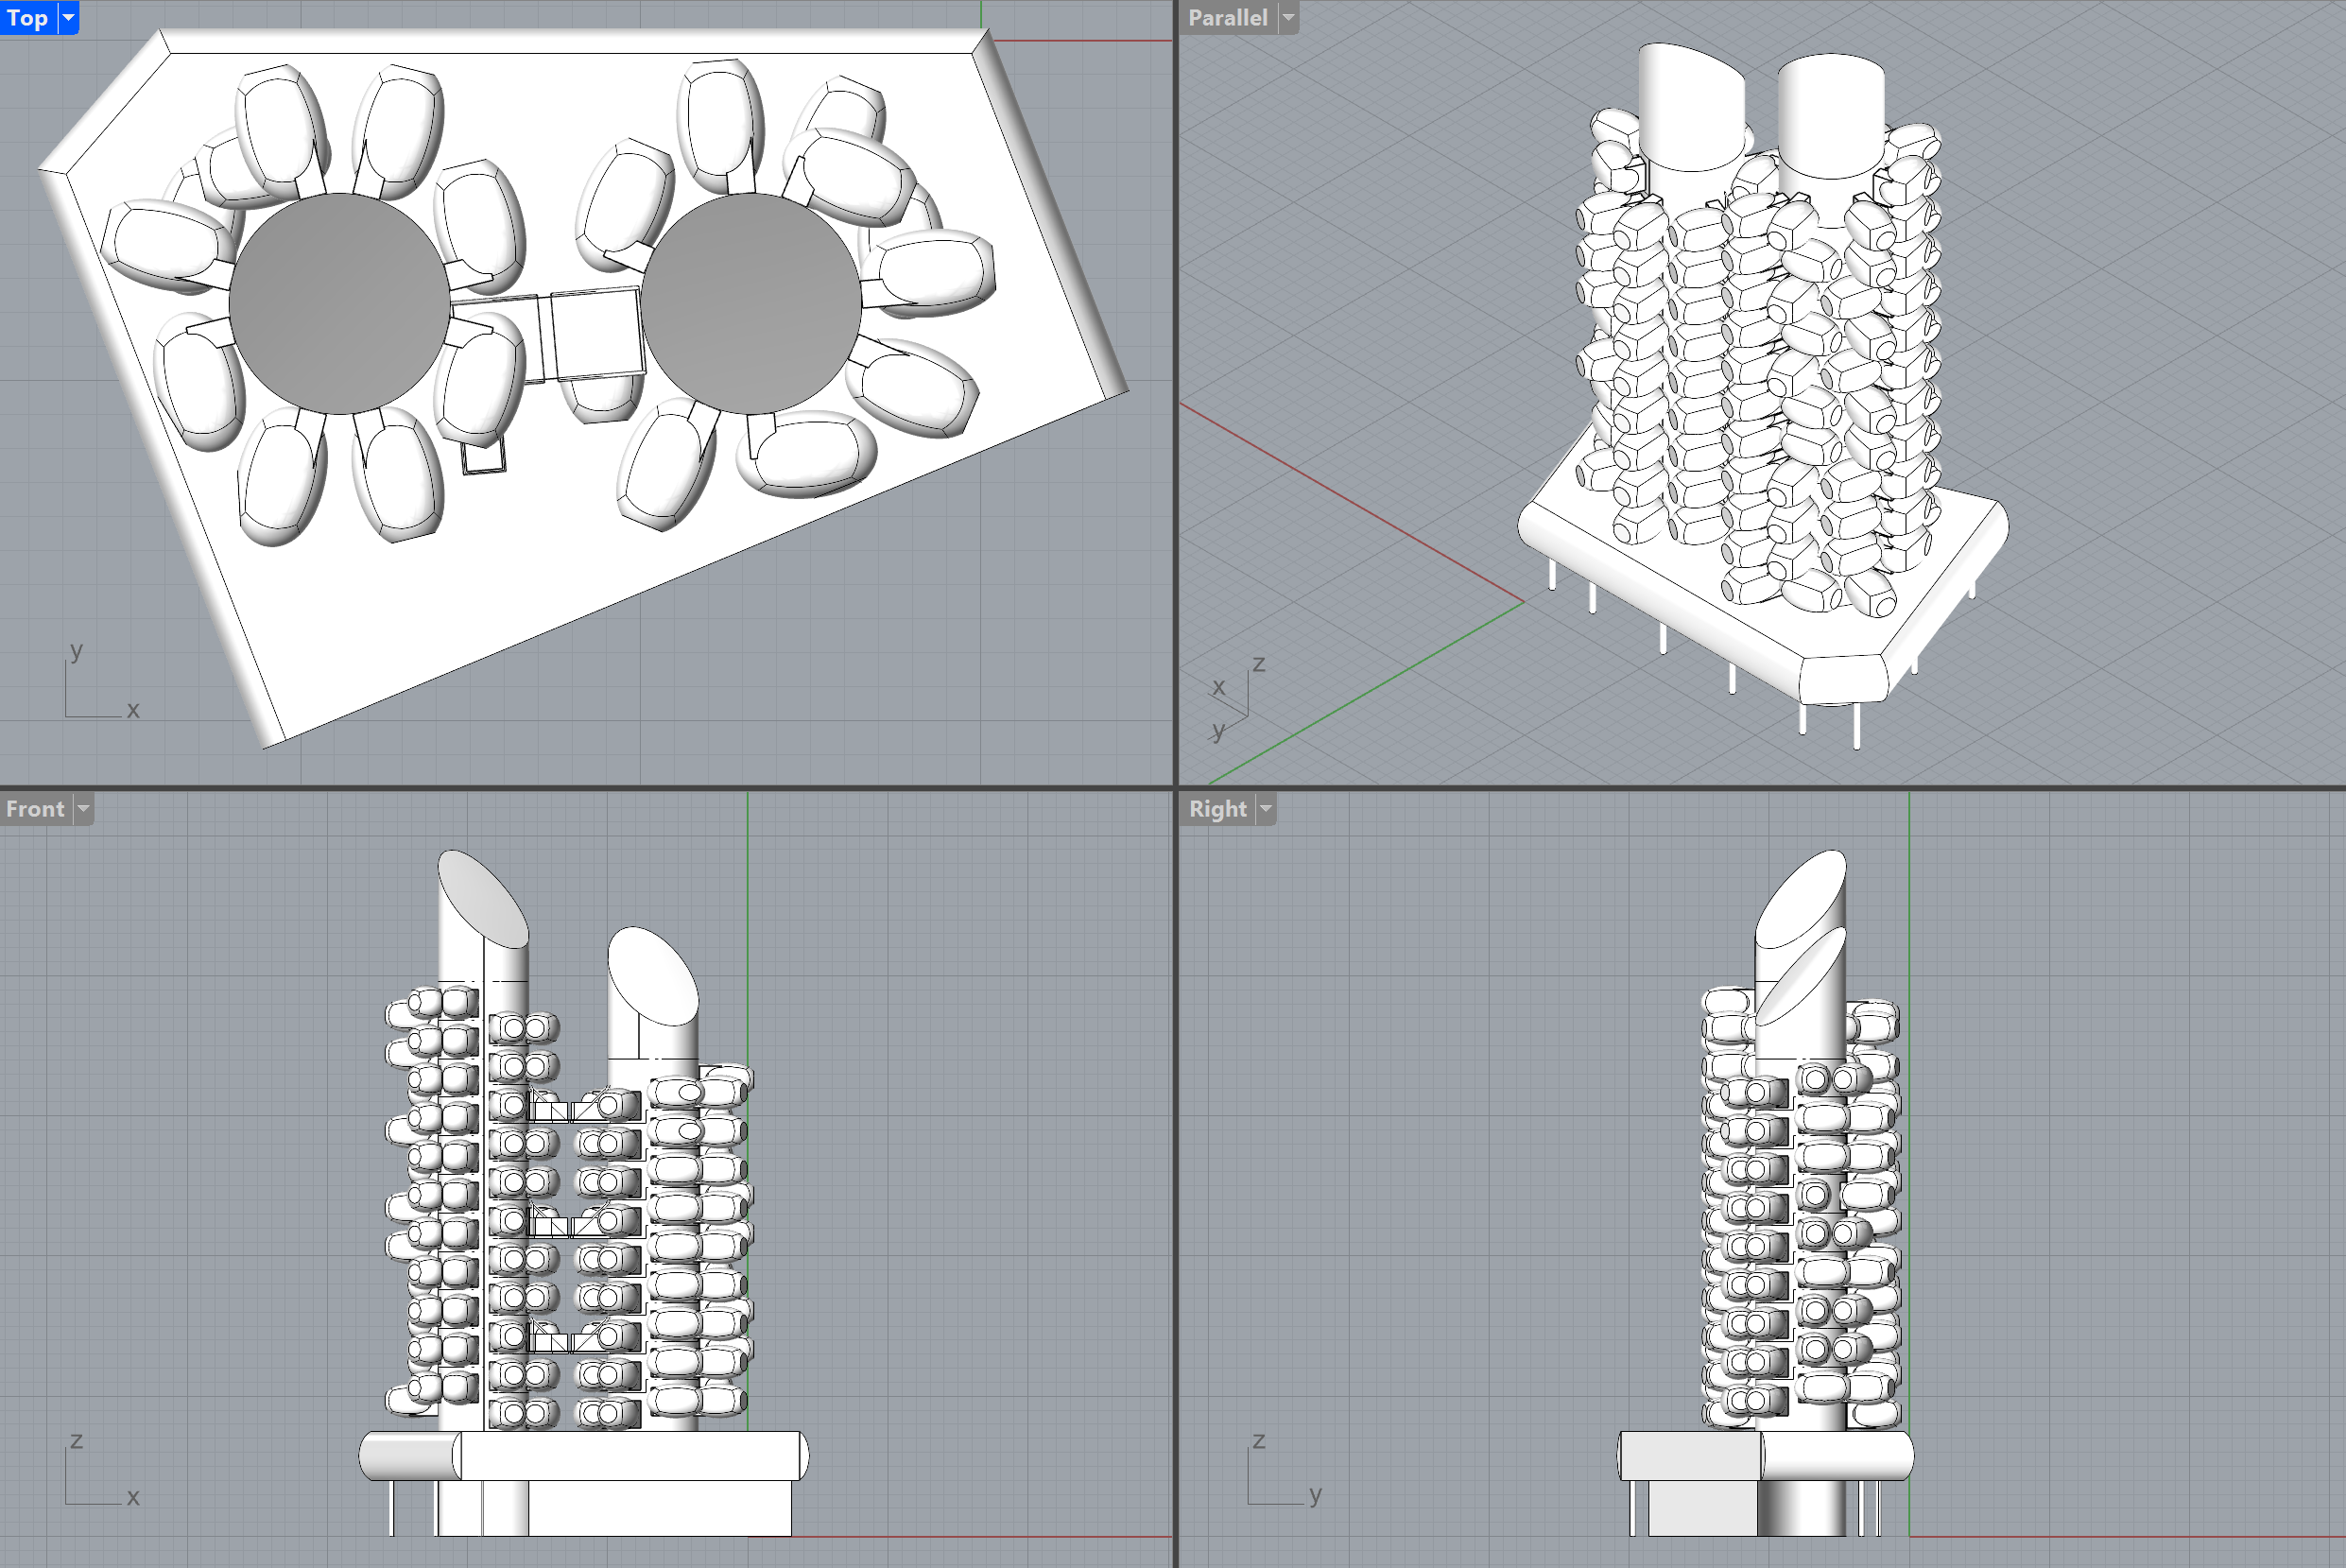The image size is (2346, 1568).
Task: Click the XYZ axes icon in Parallel view
Action: [x=1236, y=700]
